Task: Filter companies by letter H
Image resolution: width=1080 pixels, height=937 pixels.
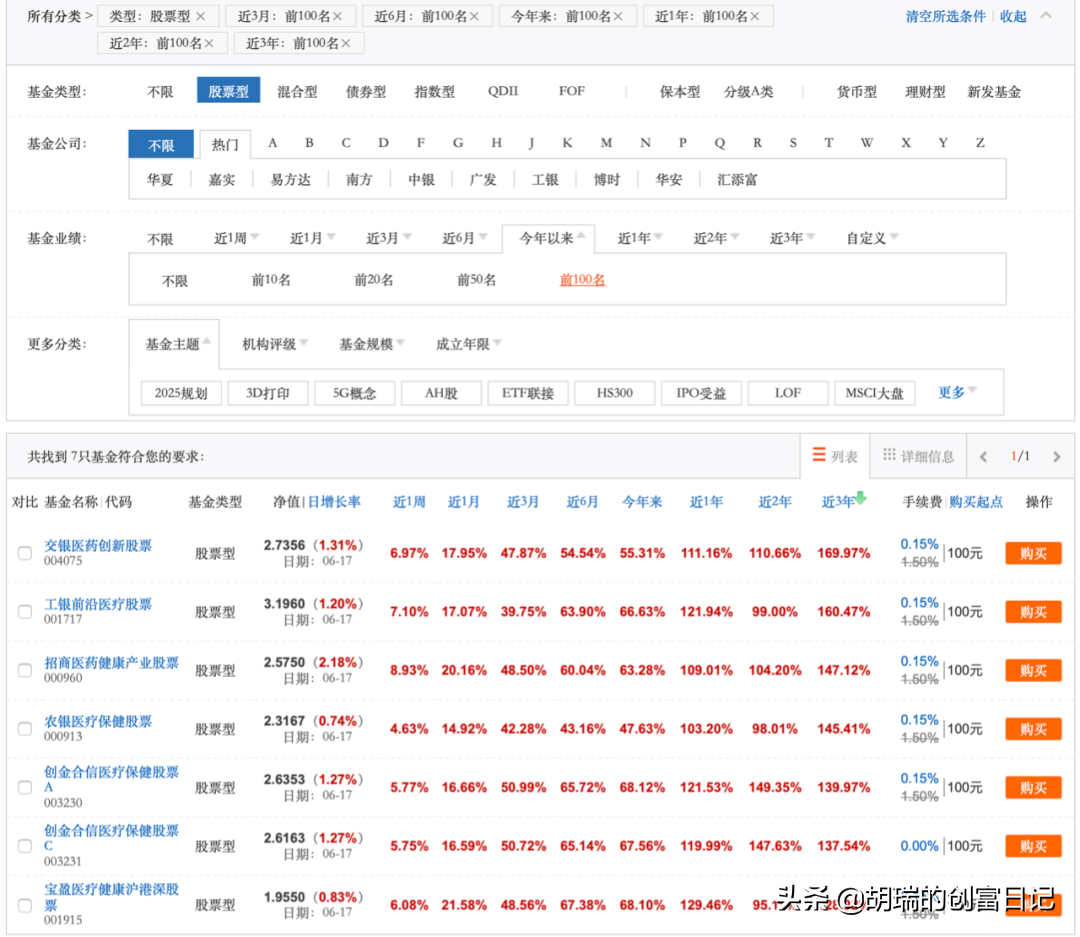Action: [496, 143]
